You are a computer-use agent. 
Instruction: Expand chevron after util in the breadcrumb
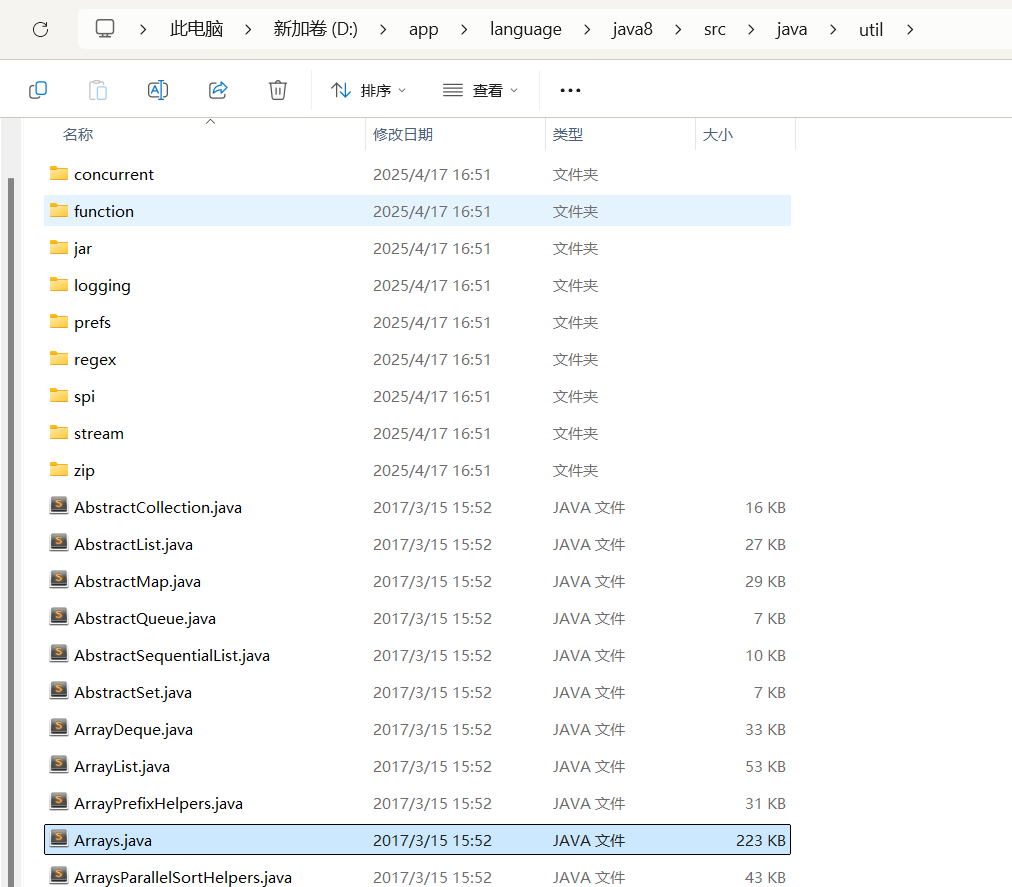pos(910,30)
